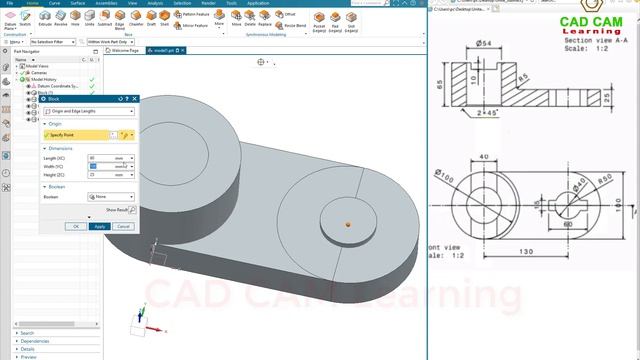Switch to the Curve ribbon tab
The image size is (640, 360).
54,3
